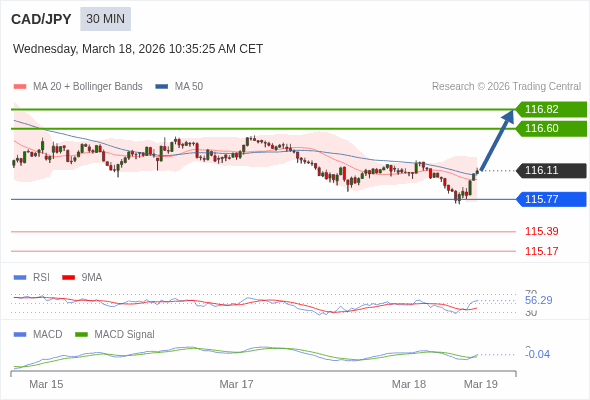
Task: Click the MACD Signal legend swatch
Action: click(x=81, y=335)
